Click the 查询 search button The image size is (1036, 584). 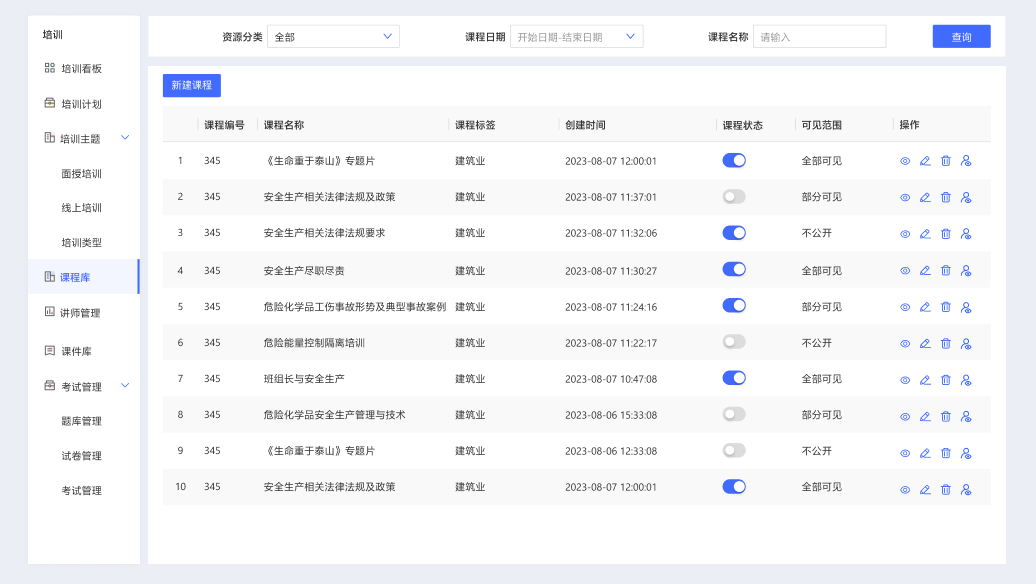(960, 36)
